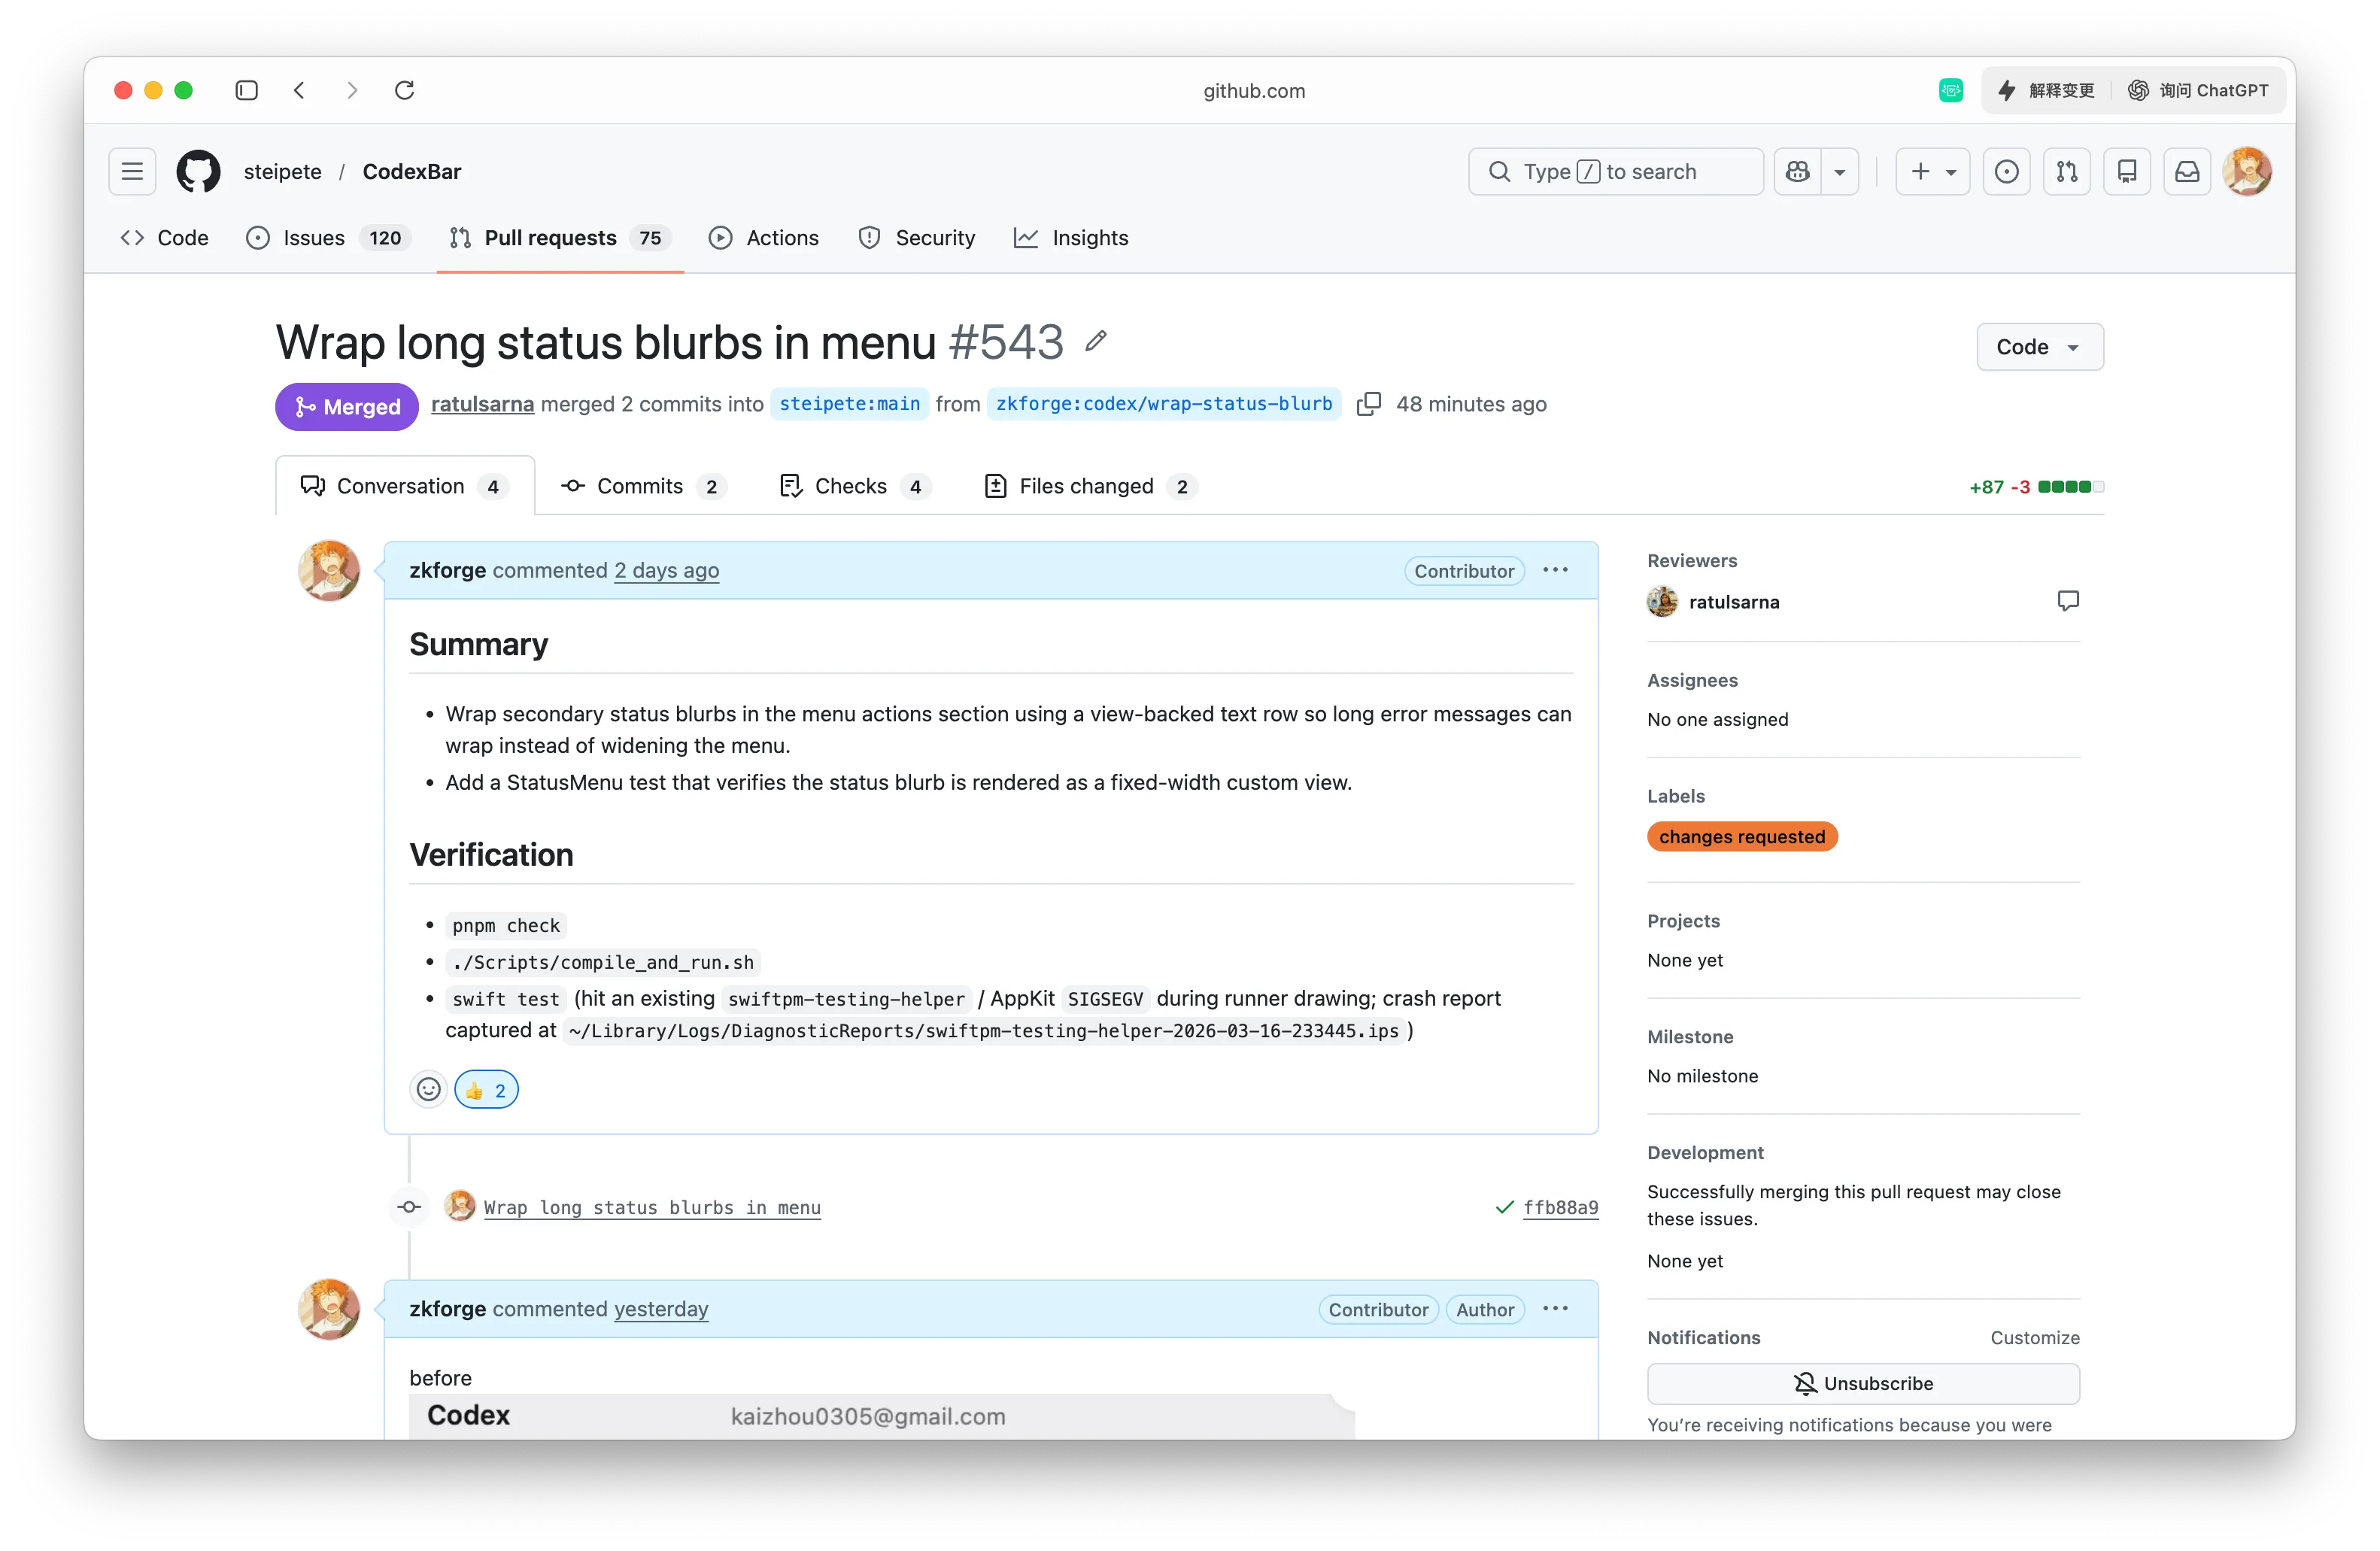
Task: Open the Actions tab of the repository
Action: point(764,238)
